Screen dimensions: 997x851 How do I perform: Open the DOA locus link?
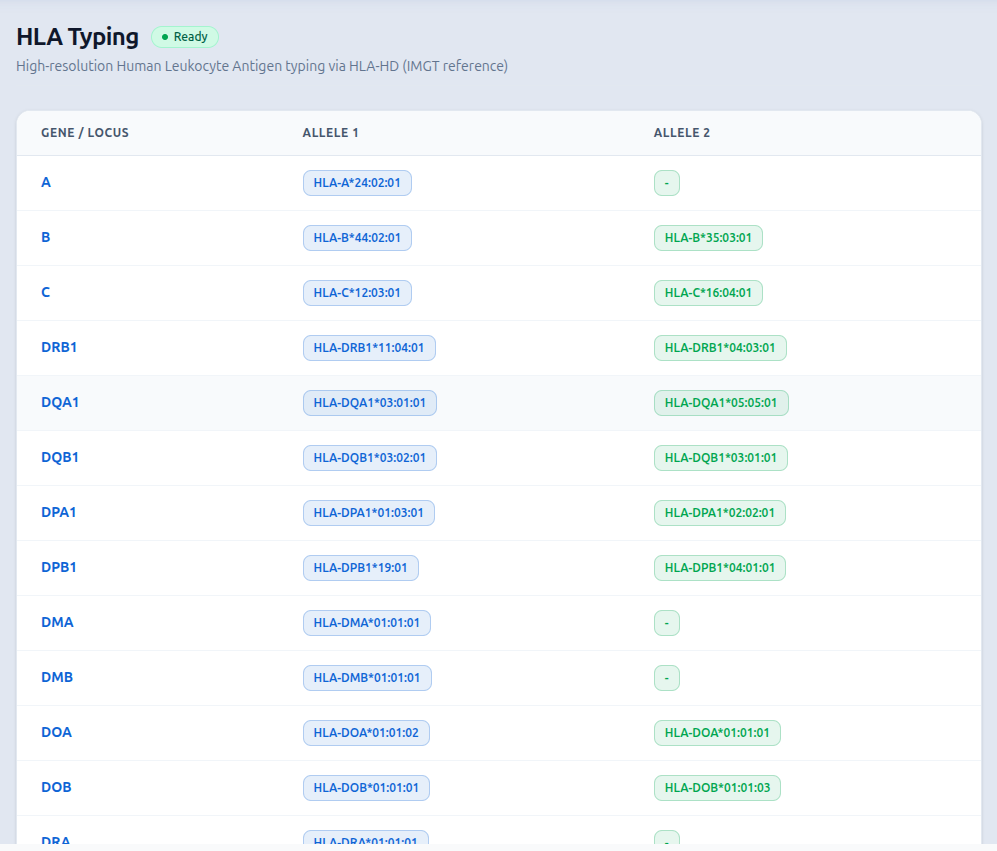[x=57, y=732]
